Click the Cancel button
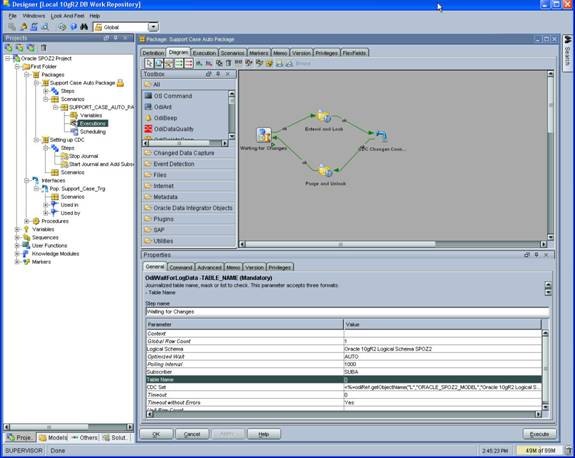 tap(192, 434)
